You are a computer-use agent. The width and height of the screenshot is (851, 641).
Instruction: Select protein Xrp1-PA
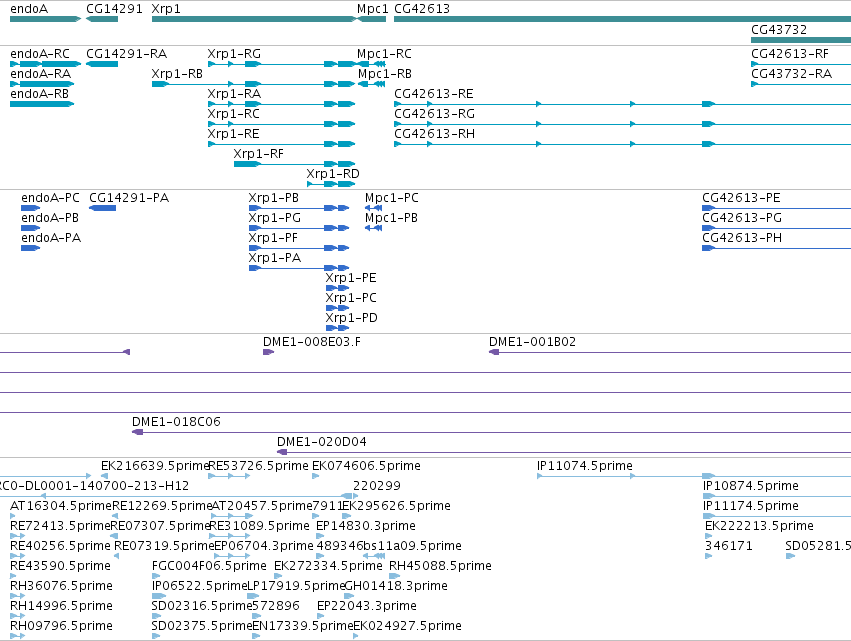299,268
